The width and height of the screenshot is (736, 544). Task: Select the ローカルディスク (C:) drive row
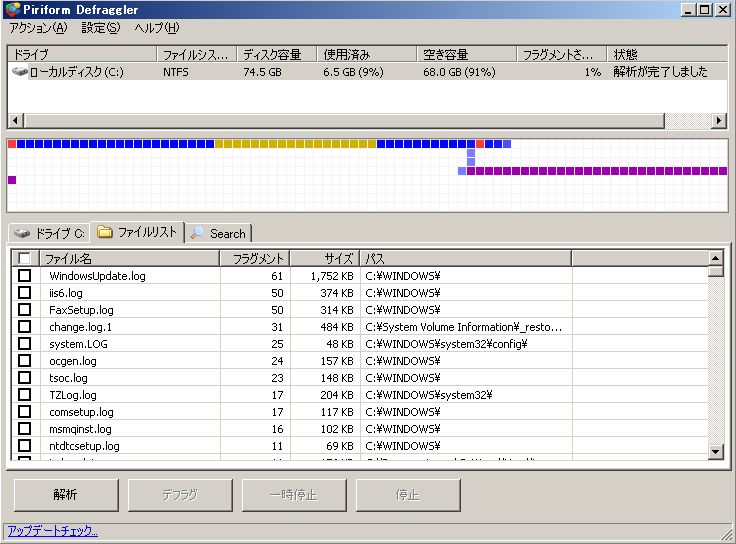368,72
